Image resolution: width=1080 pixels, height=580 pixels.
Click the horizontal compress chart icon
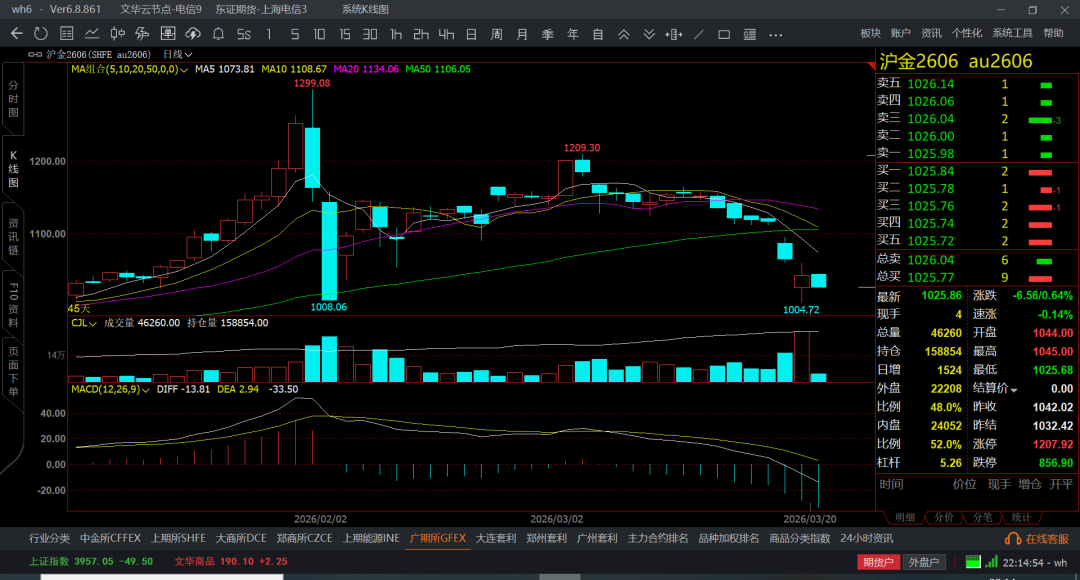(x=674, y=34)
